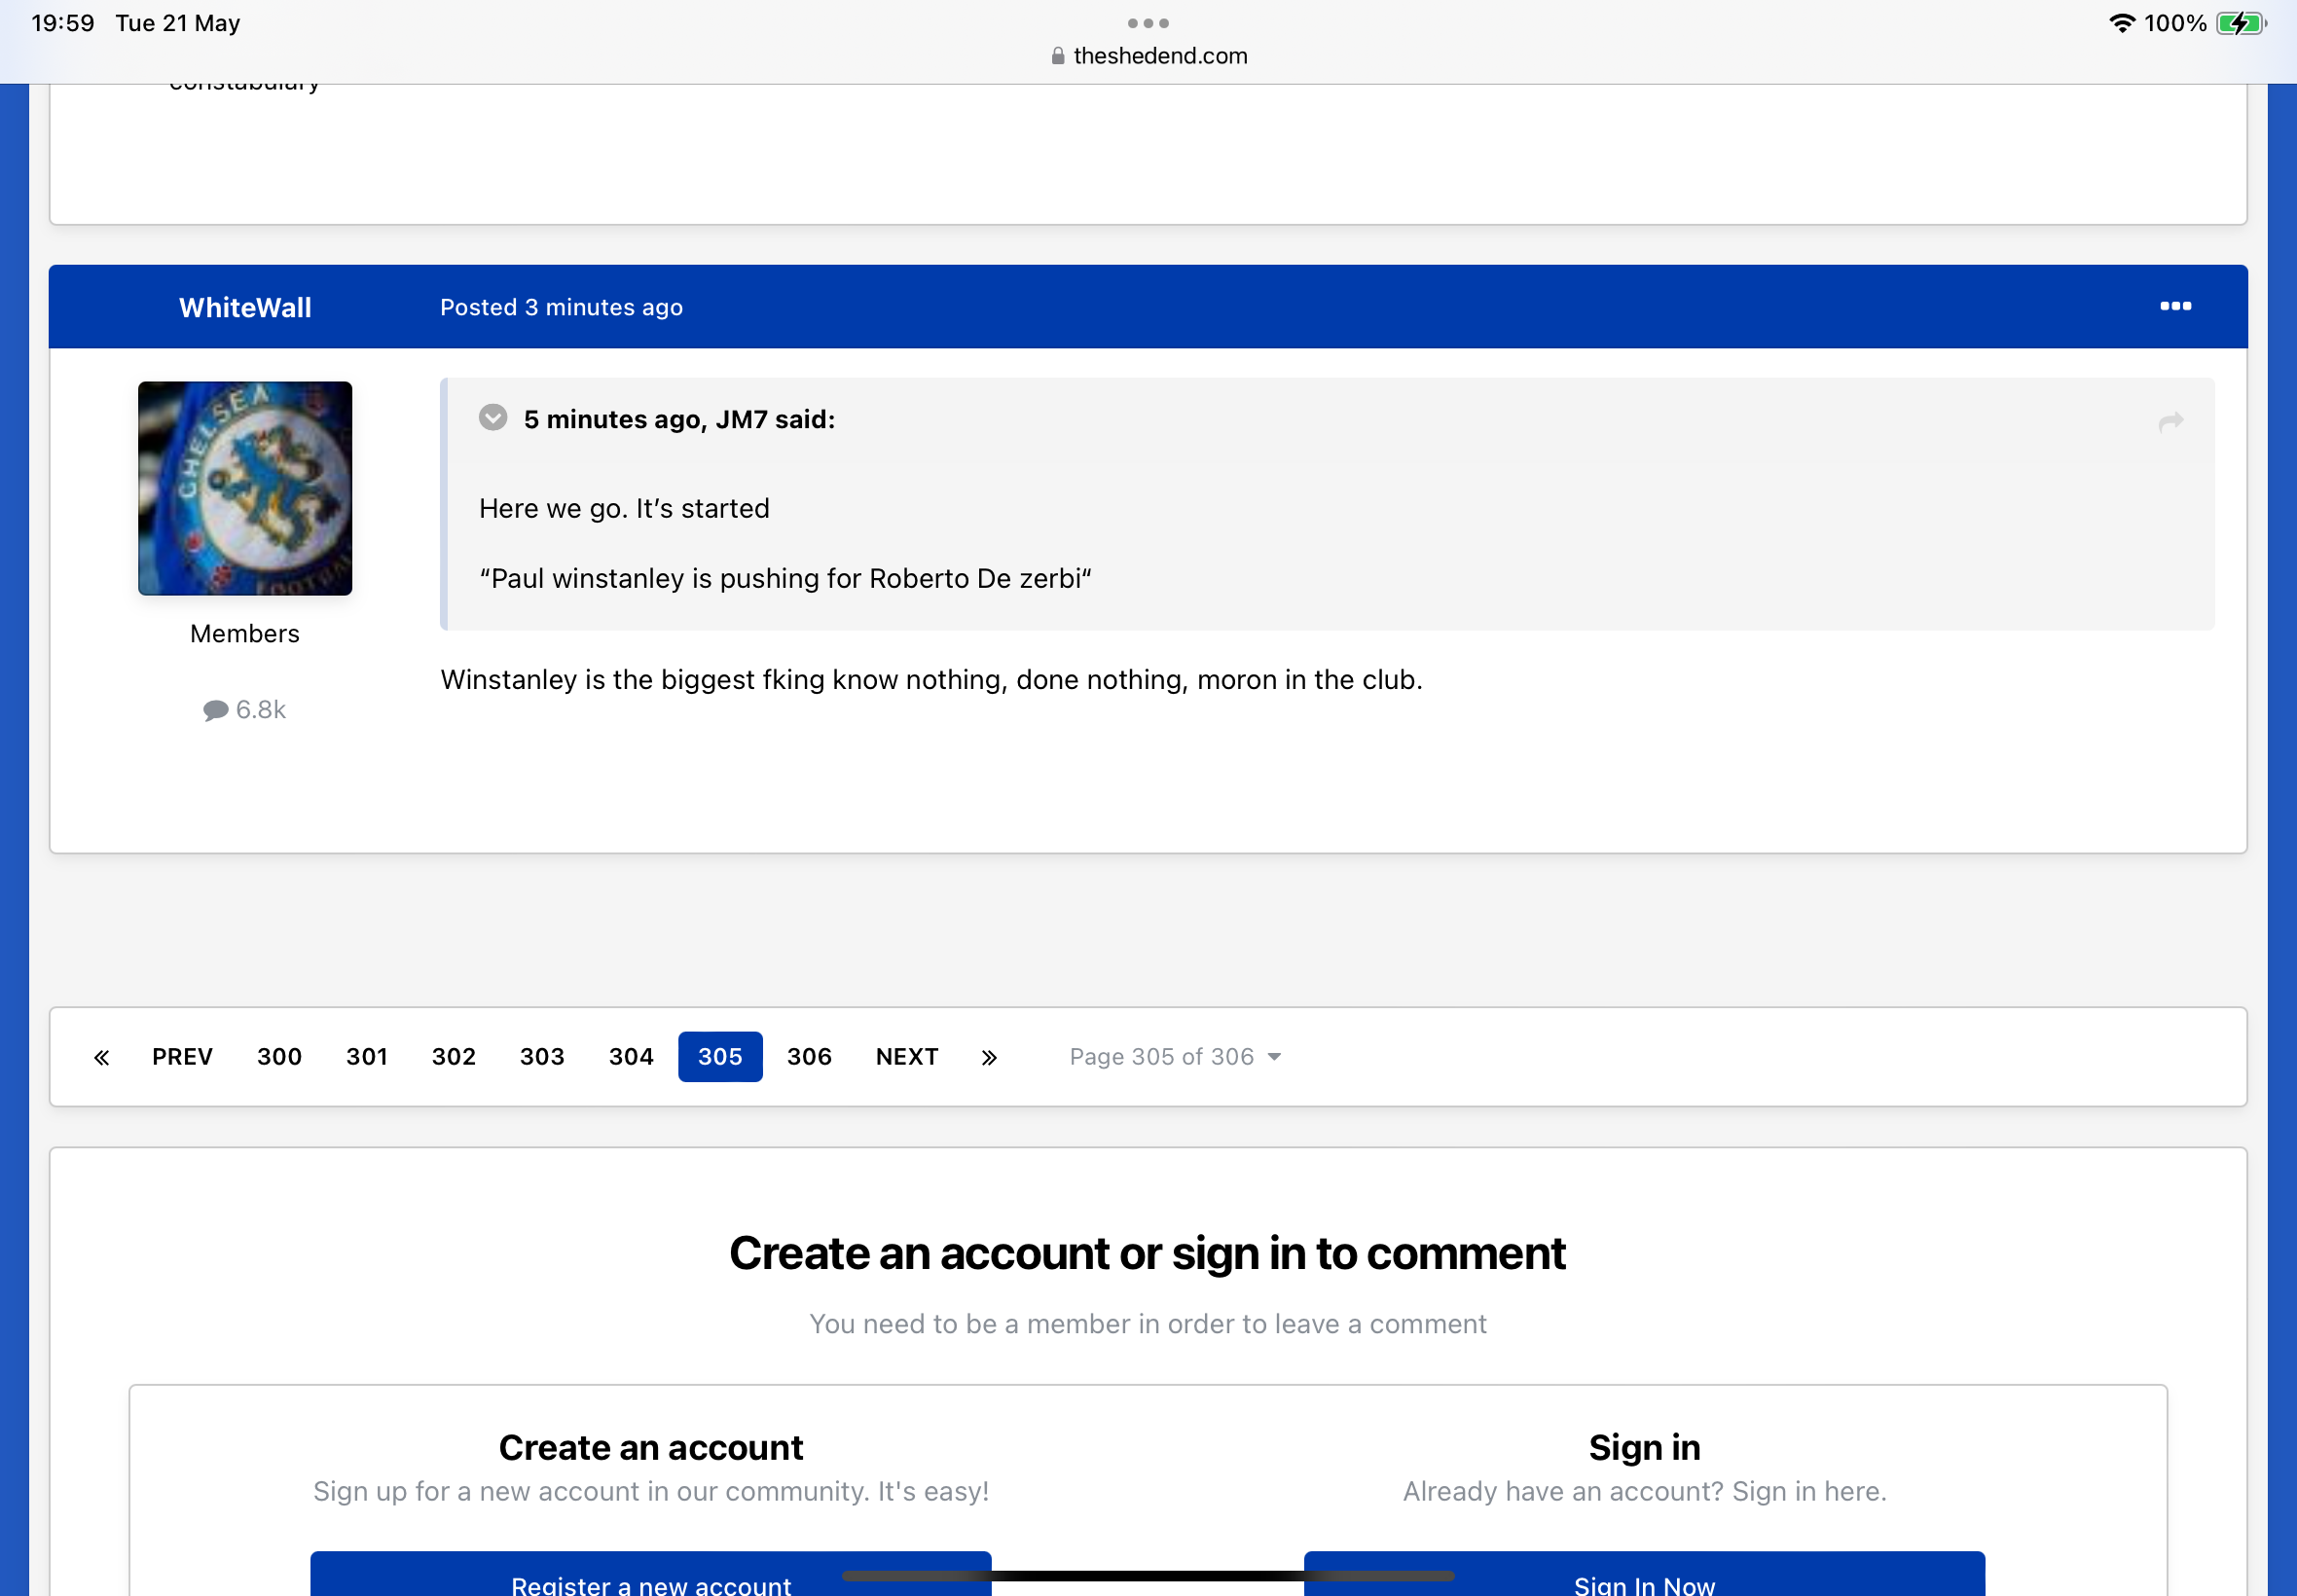
Task: Go to page 302
Action: click(453, 1057)
